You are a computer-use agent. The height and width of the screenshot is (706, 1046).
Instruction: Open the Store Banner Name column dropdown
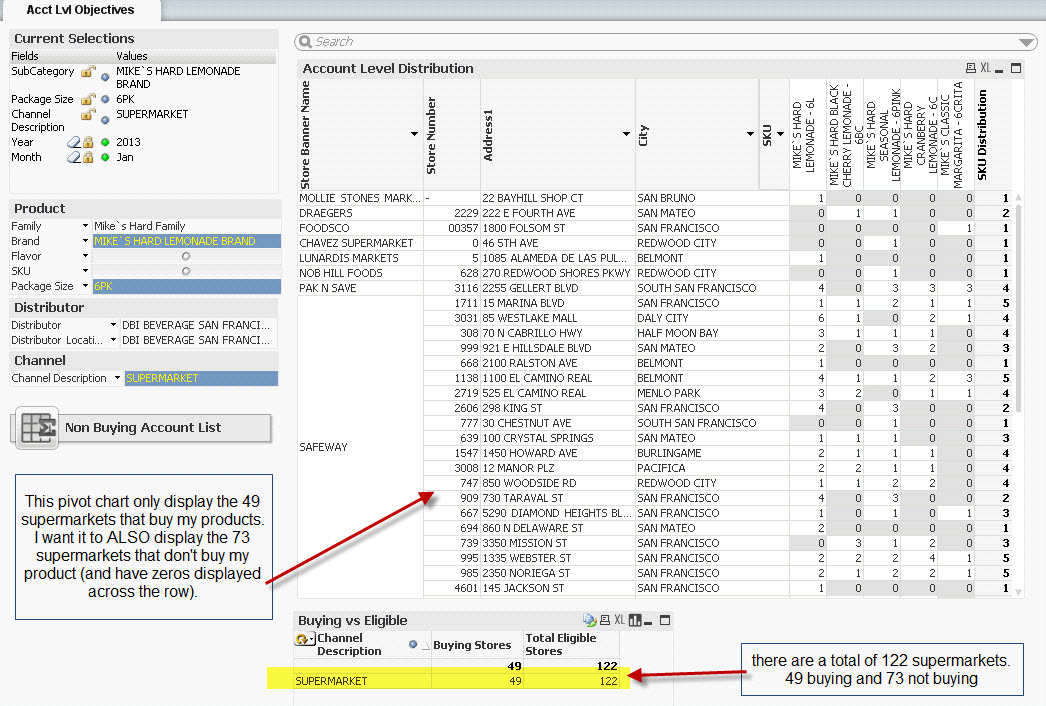(x=414, y=133)
